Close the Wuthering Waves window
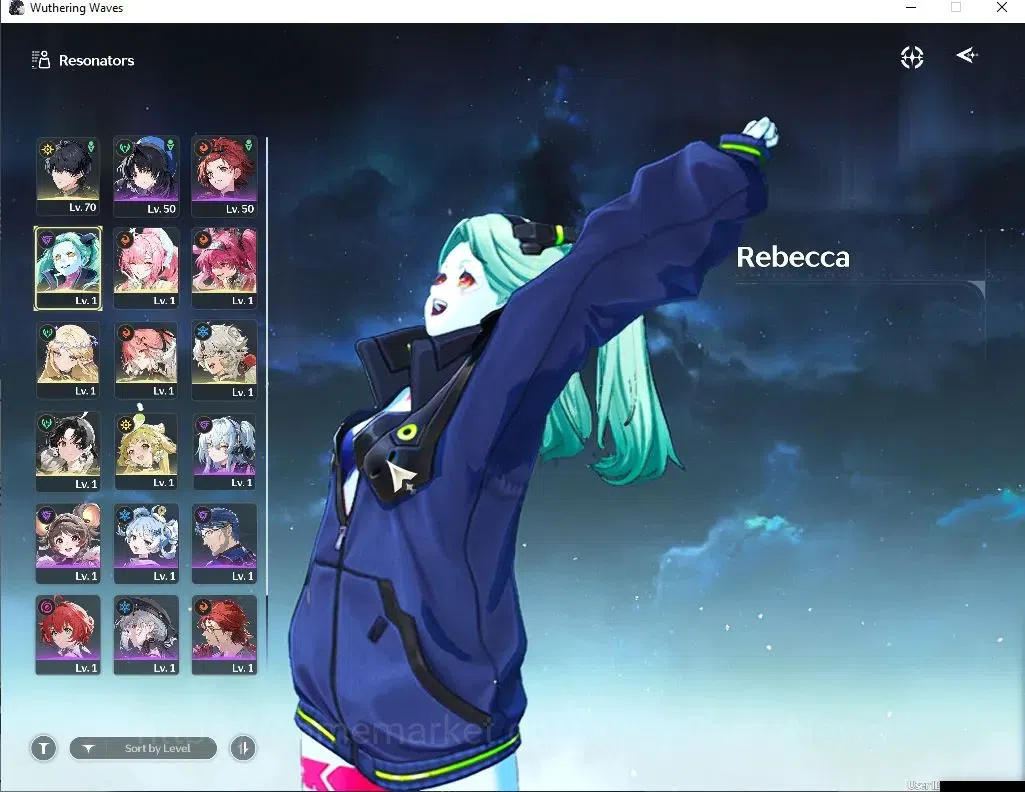1025x792 pixels. click(x=1001, y=7)
